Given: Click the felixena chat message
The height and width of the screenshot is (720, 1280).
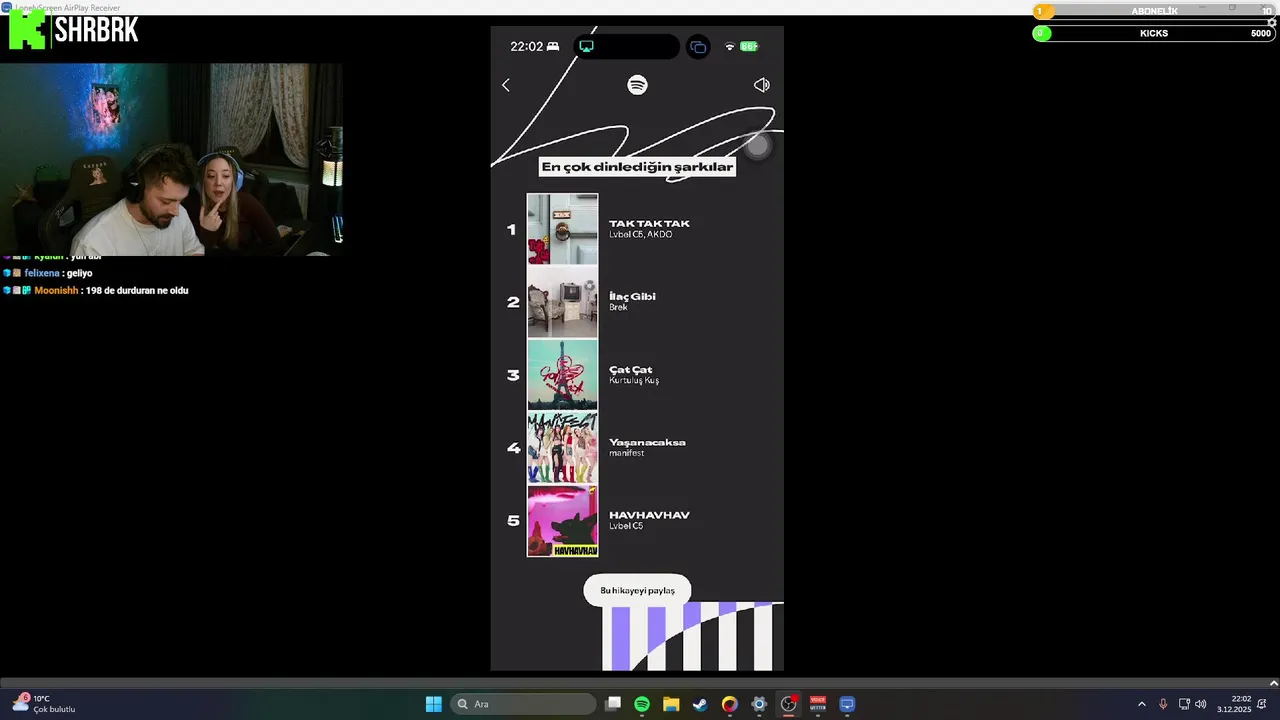Looking at the screenshot, I should (x=47, y=273).
